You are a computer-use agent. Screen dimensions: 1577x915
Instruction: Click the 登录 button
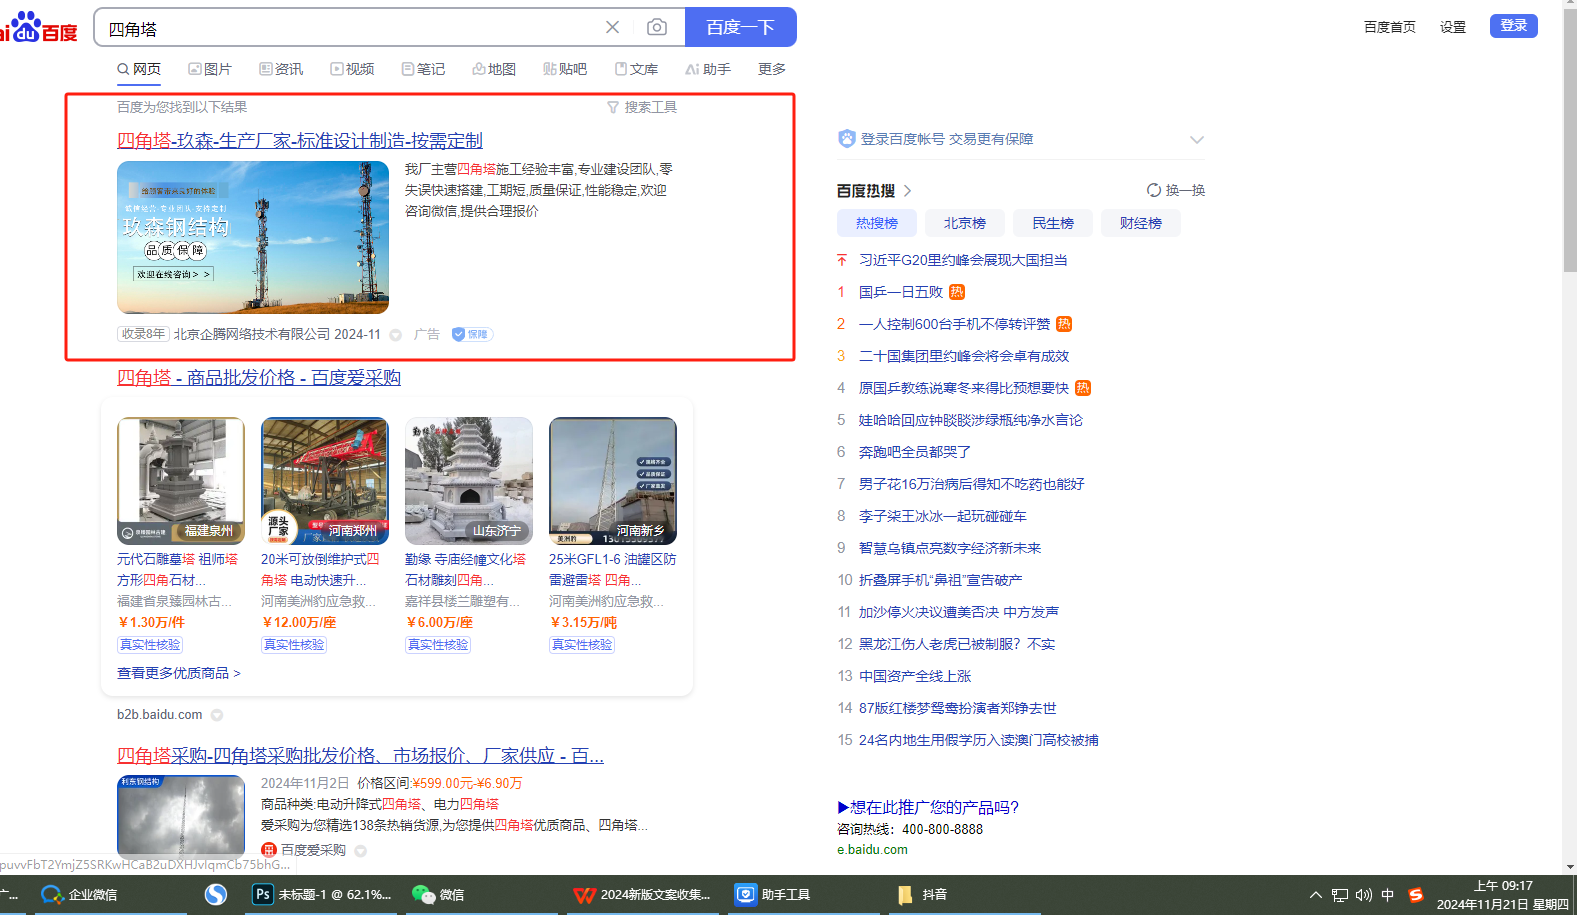coord(1514,25)
